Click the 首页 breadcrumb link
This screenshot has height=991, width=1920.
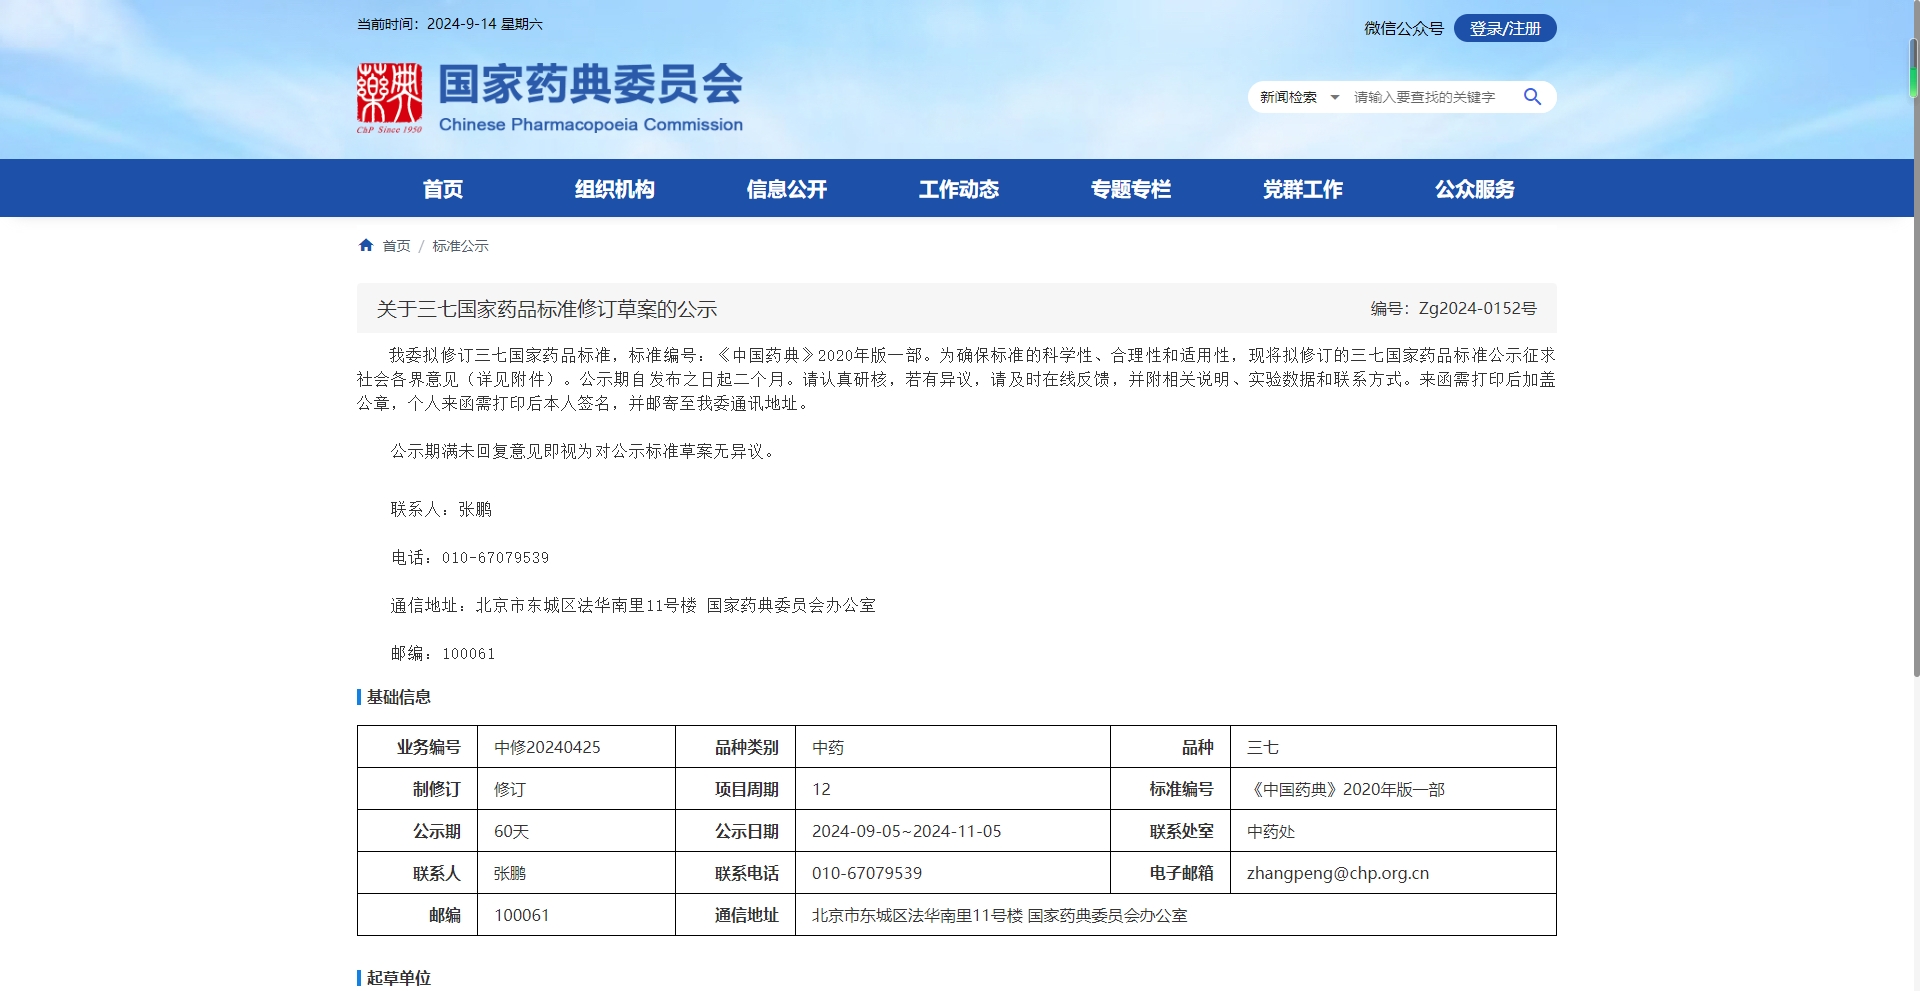tap(396, 246)
